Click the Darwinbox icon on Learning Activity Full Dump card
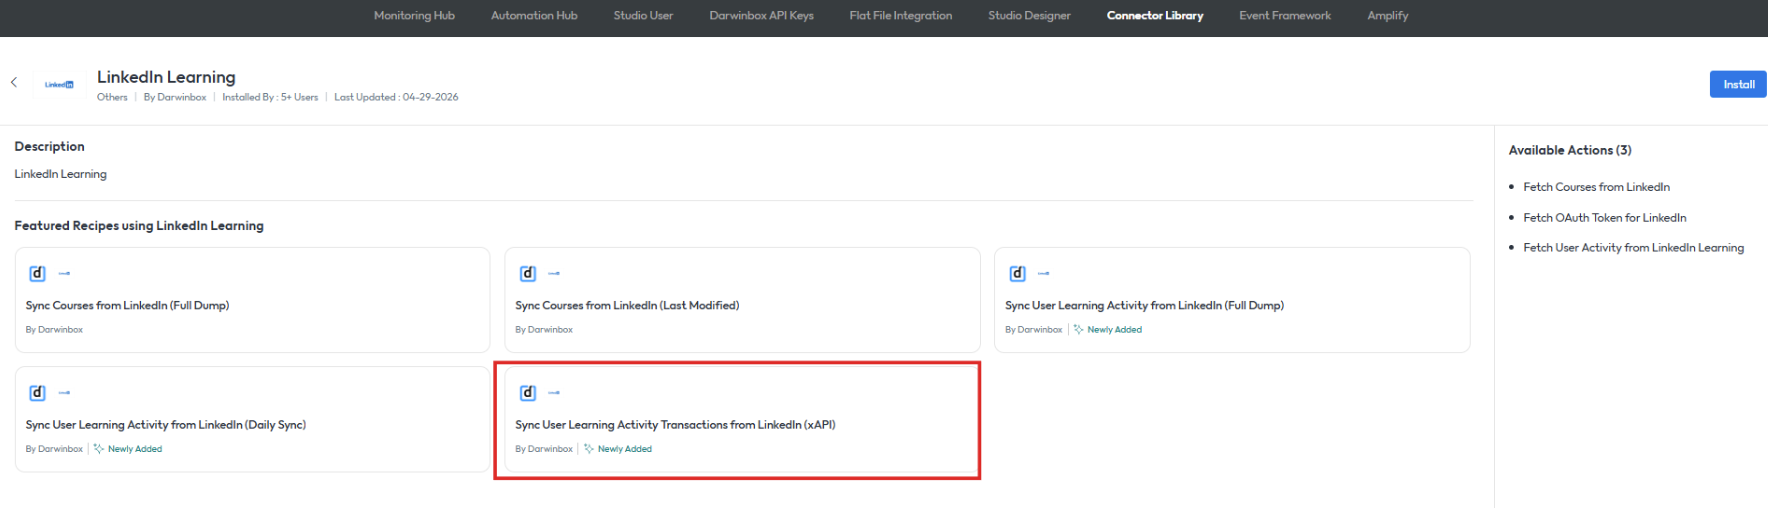Viewport: 1768px width, 508px height. tap(1017, 273)
